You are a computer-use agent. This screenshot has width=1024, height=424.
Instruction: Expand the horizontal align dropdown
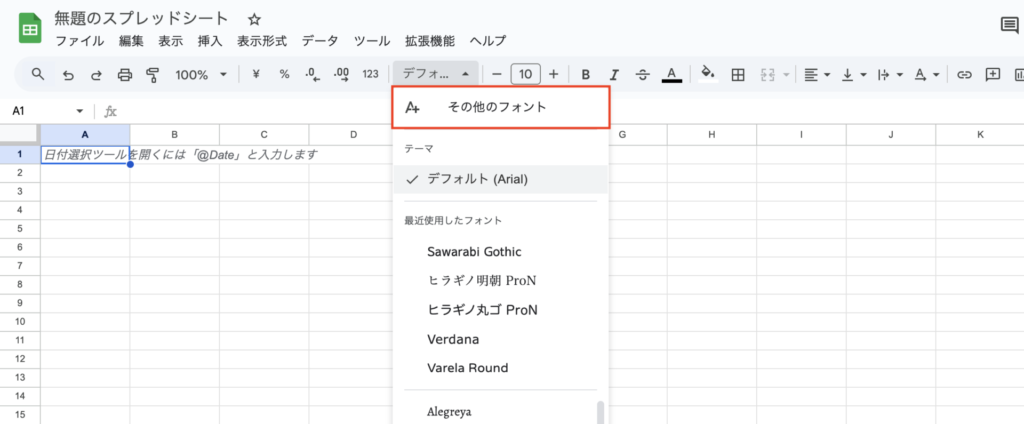pyautogui.click(x=816, y=74)
